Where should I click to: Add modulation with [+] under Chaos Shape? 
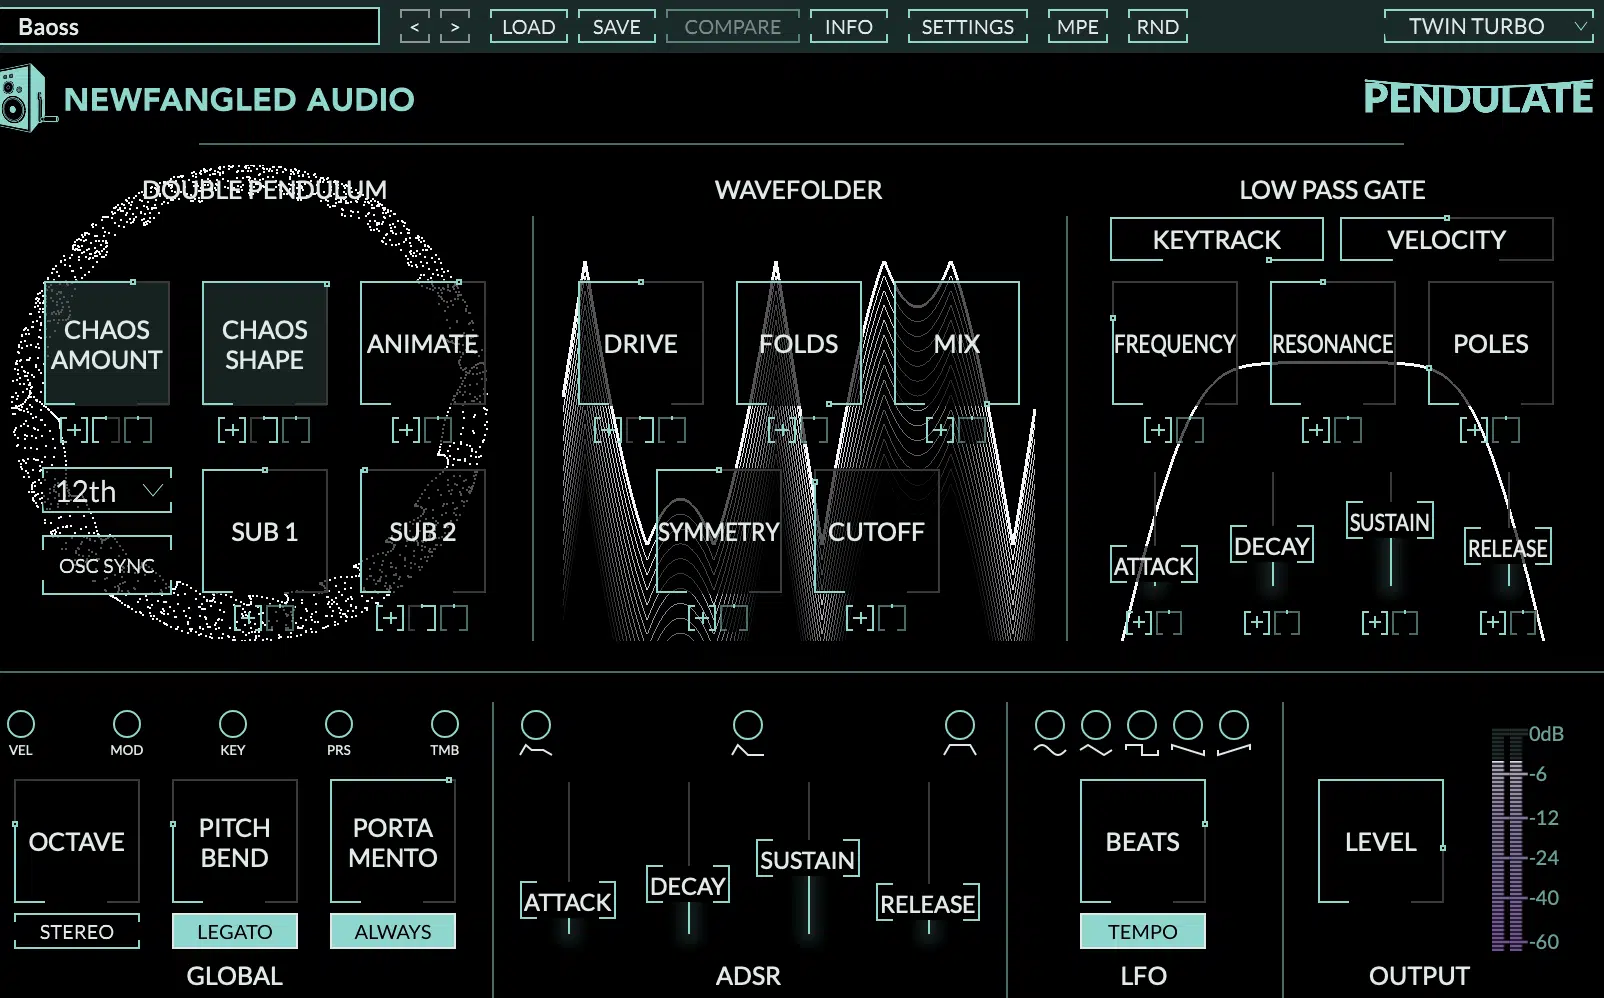pos(232,430)
